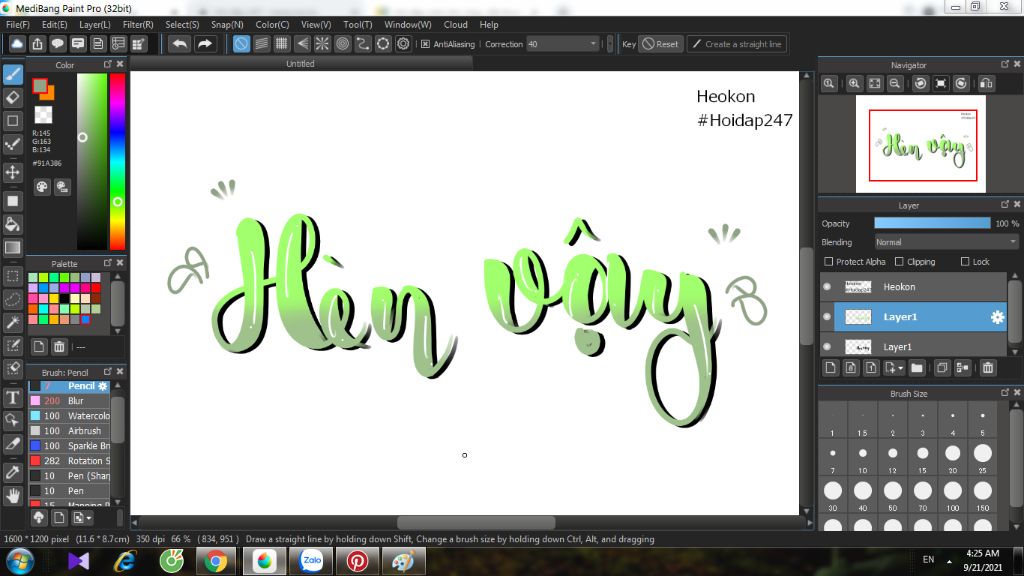Hide the bottom Layer1 layer
This screenshot has width=1024, height=576.
pos(827,347)
